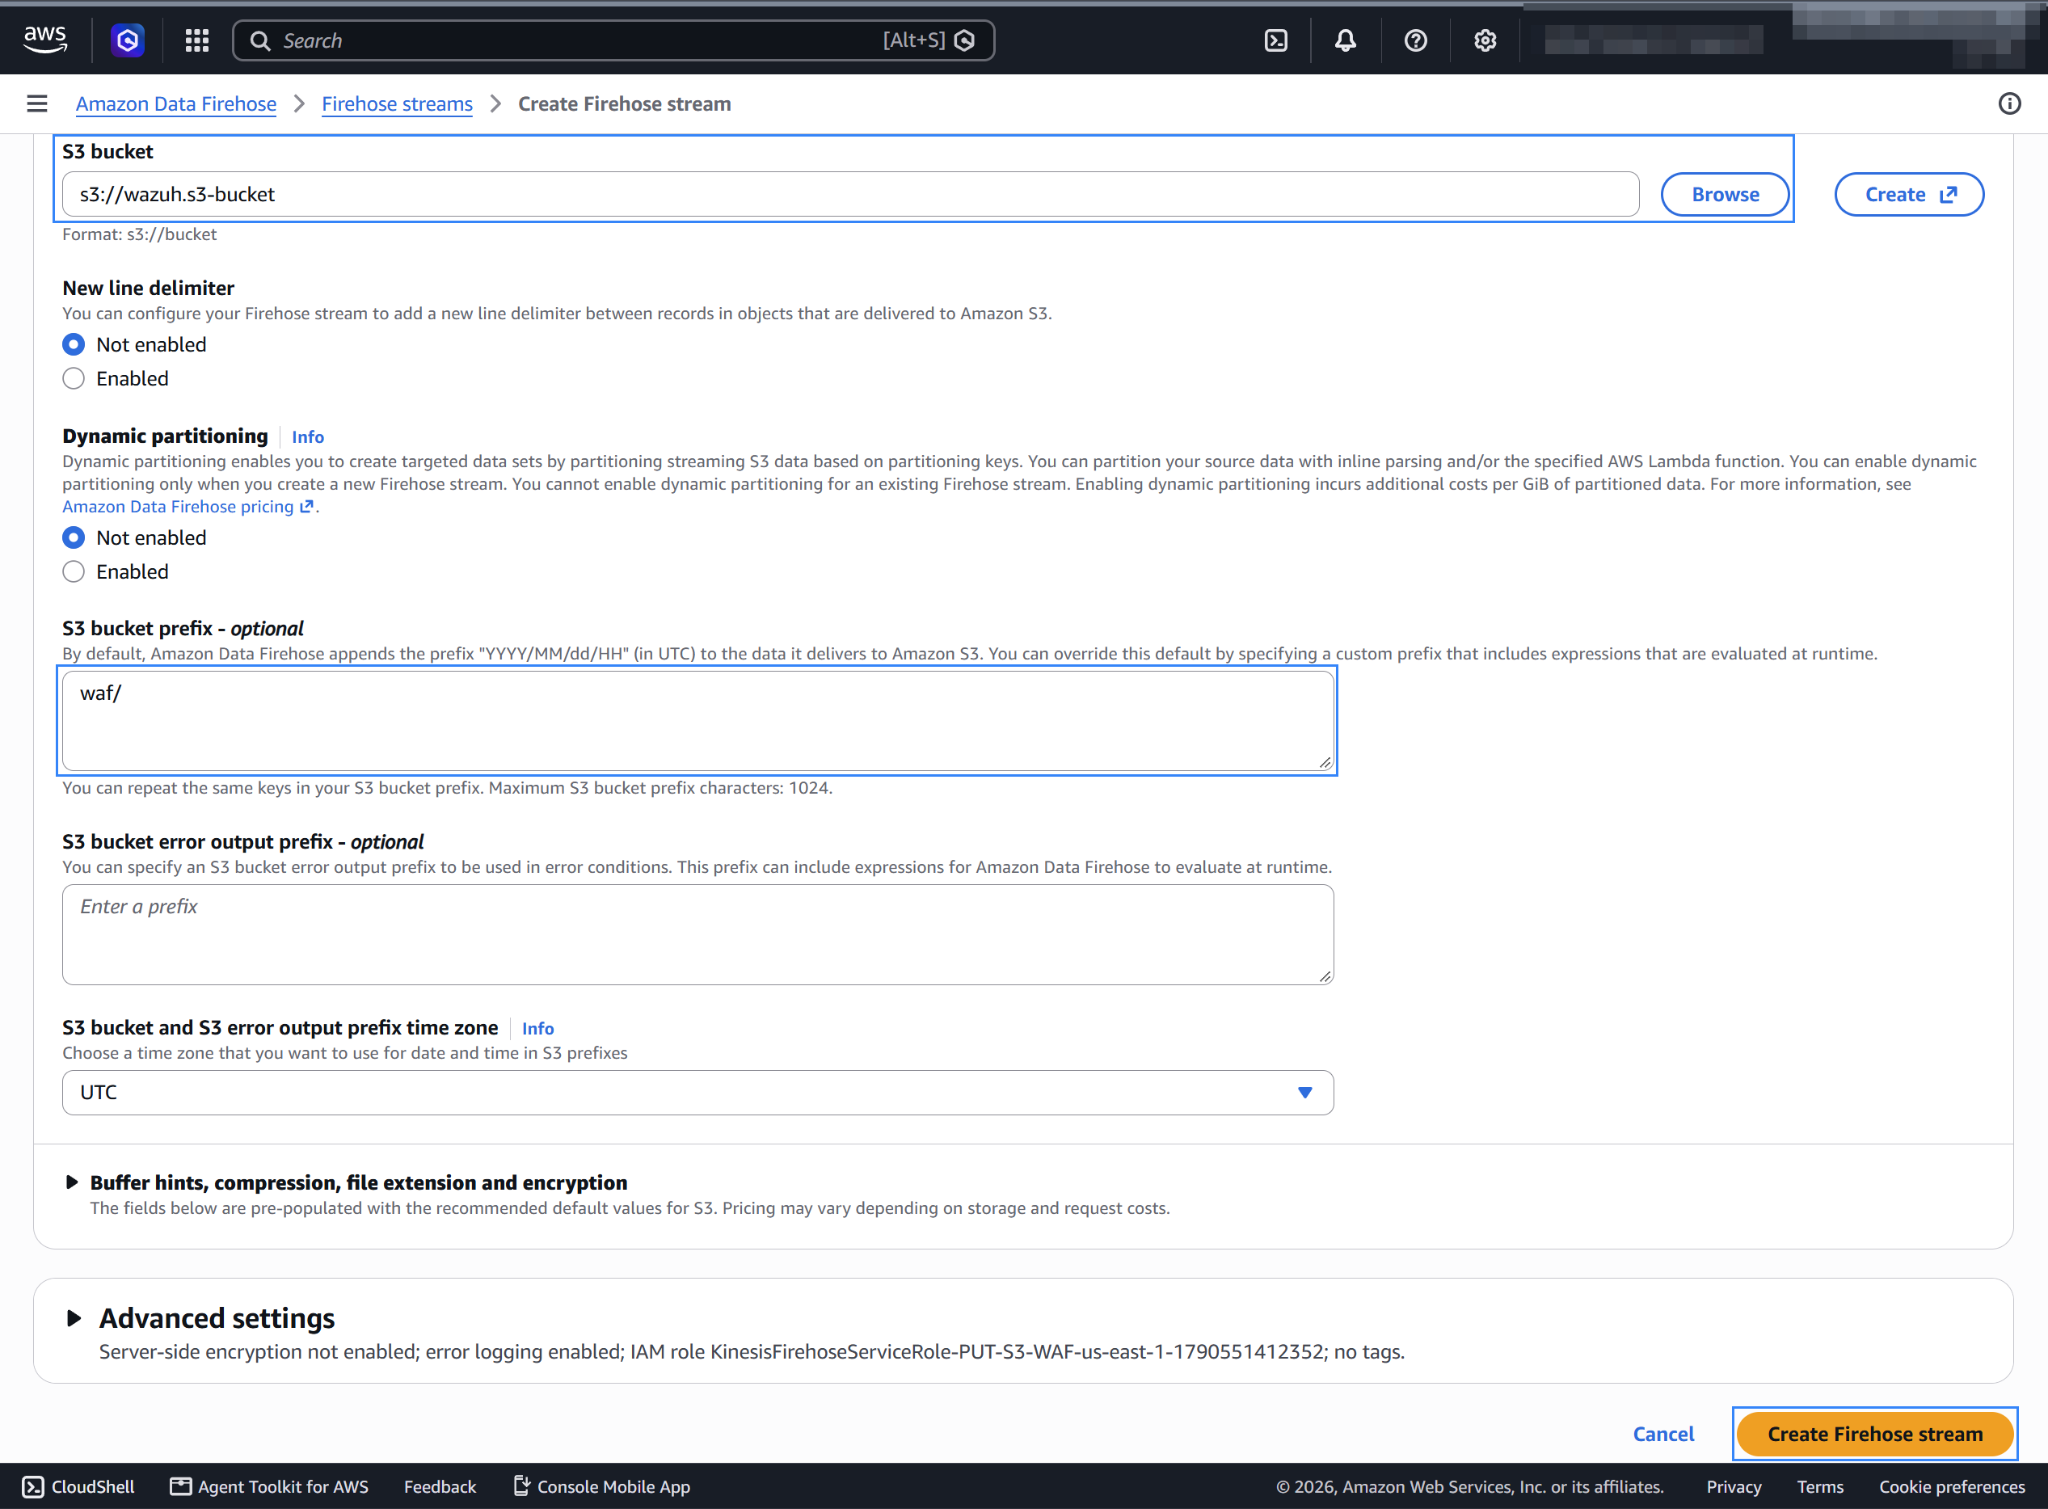The image size is (2048, 1509).
Task: Select Enabled for Dynamic partitioning
Action: (x=73, y=572)
